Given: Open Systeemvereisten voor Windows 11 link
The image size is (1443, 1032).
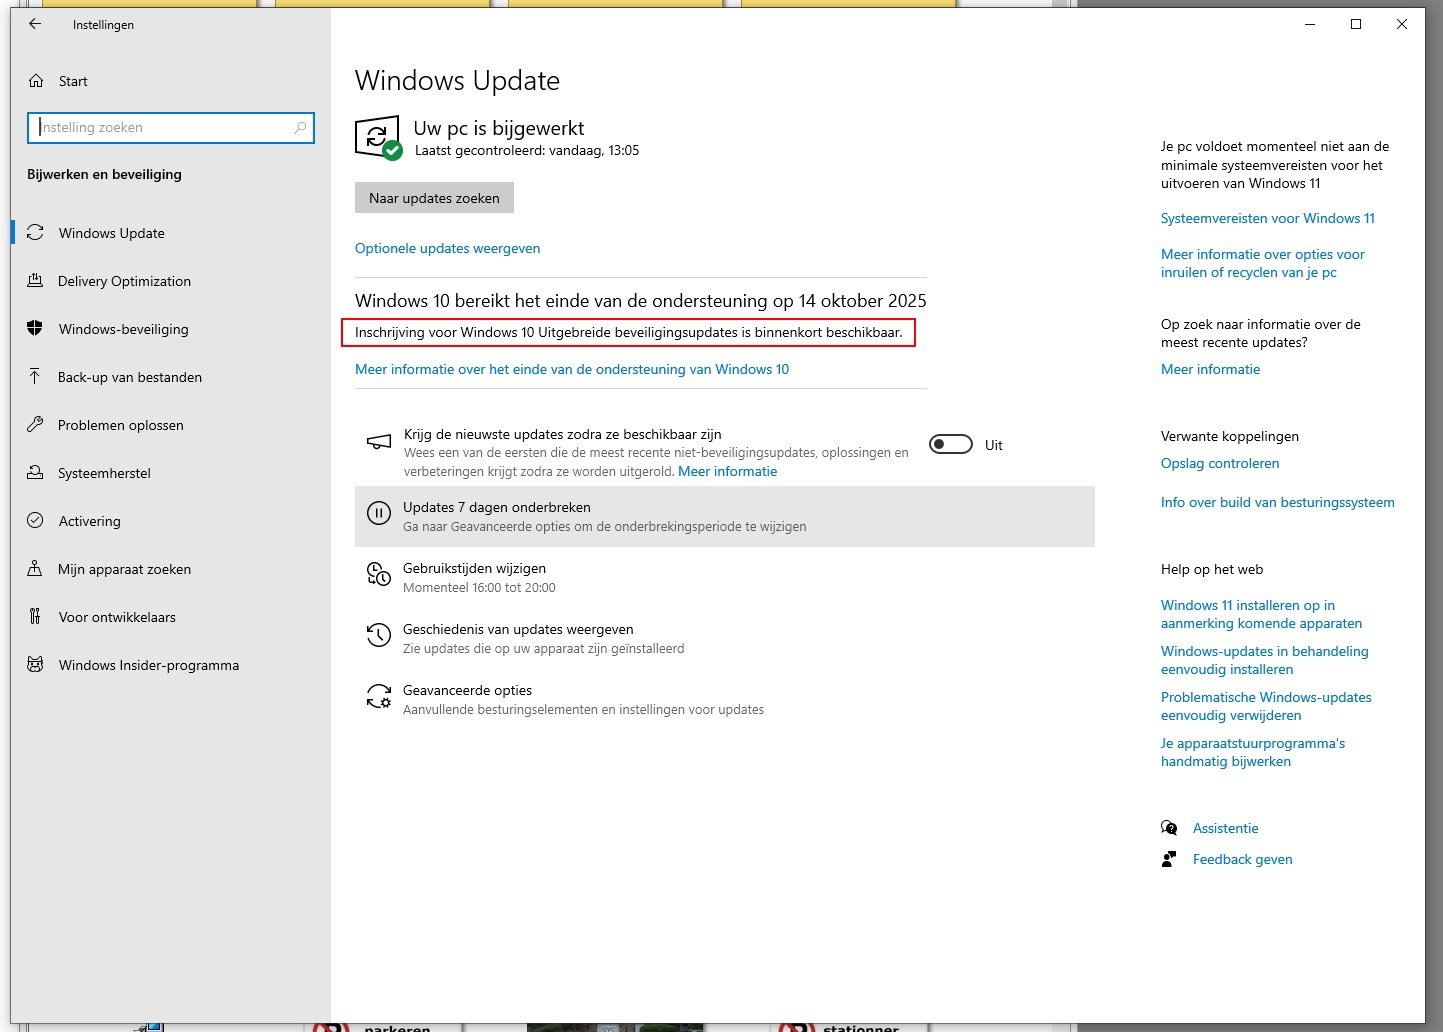Looking at the screenshot, I should [x=1268, y=218].
